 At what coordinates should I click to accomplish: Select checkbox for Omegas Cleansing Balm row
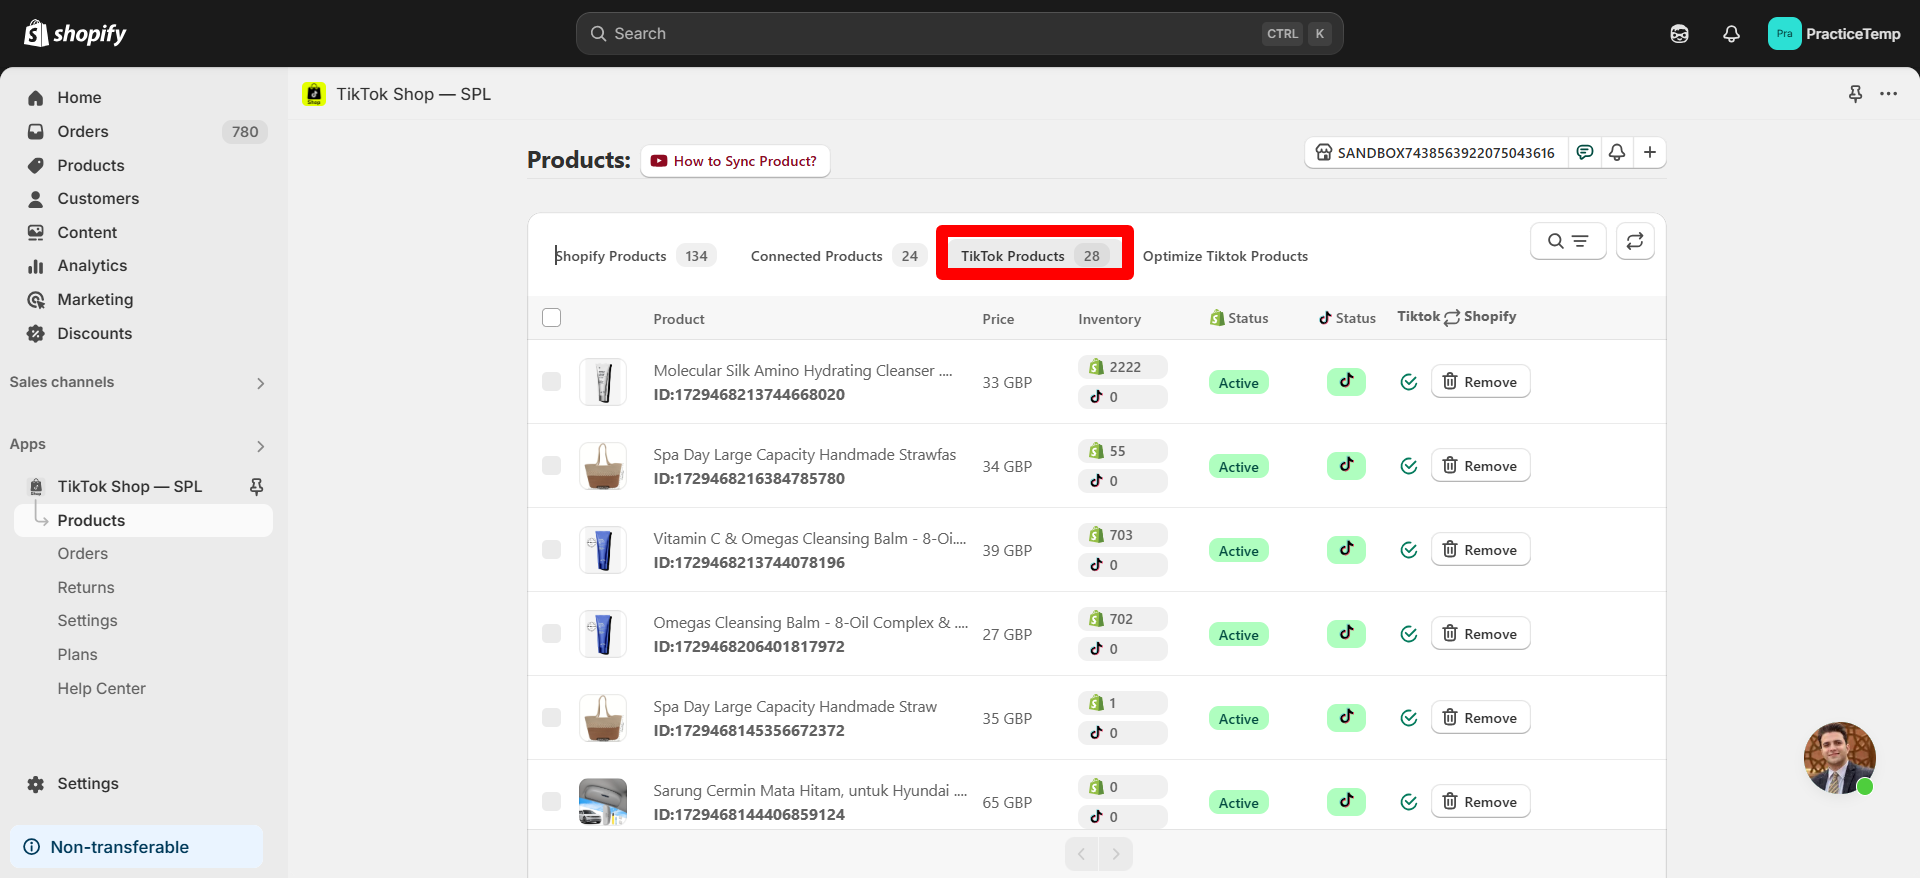551,634
